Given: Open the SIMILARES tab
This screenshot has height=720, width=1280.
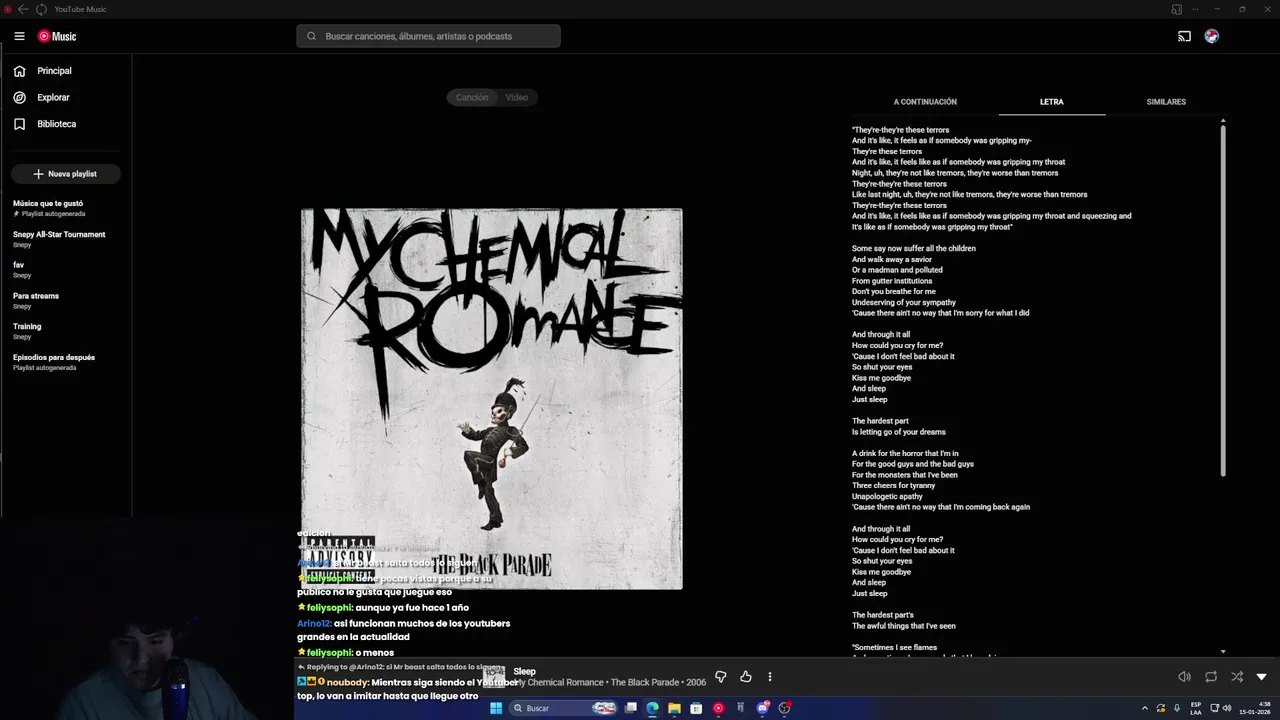Looking at the screenshot, I should click(1166, 102).
